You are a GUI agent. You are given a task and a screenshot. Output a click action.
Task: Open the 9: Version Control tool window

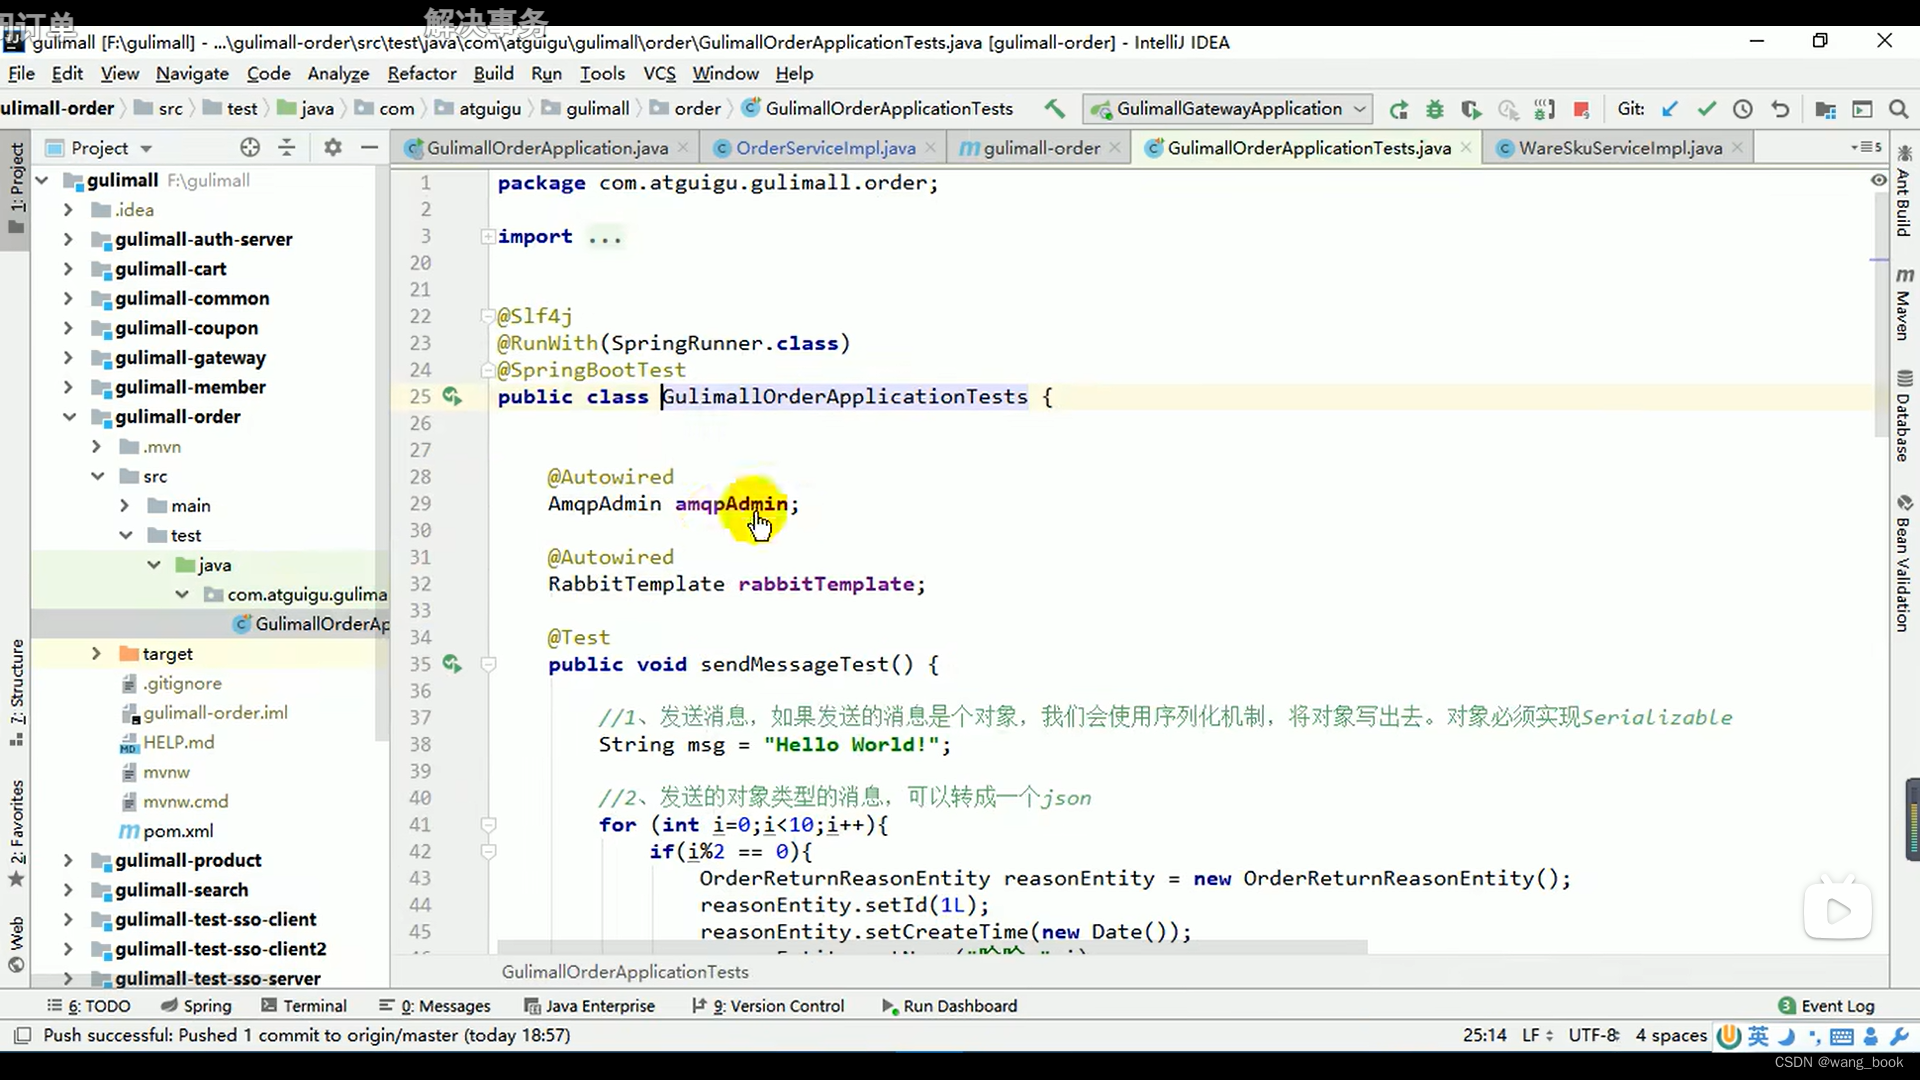[768, 1006]
